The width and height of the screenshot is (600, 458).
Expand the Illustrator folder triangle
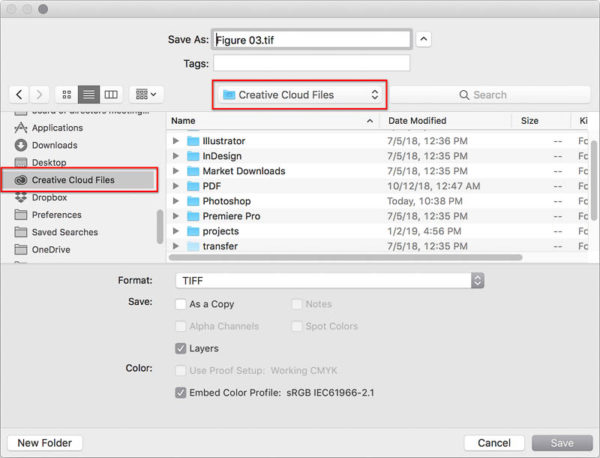click(176, 141)
